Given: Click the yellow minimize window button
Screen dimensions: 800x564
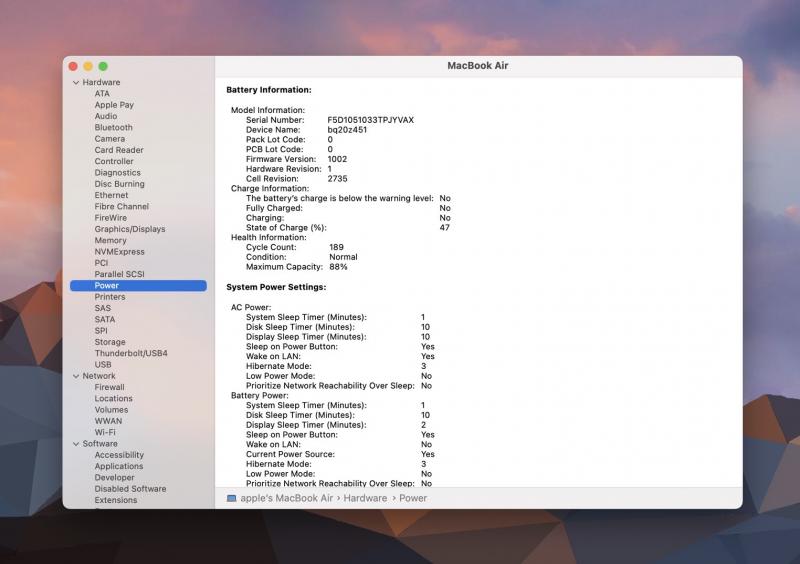Looking at the screenshot, I should tap(88, 66).
